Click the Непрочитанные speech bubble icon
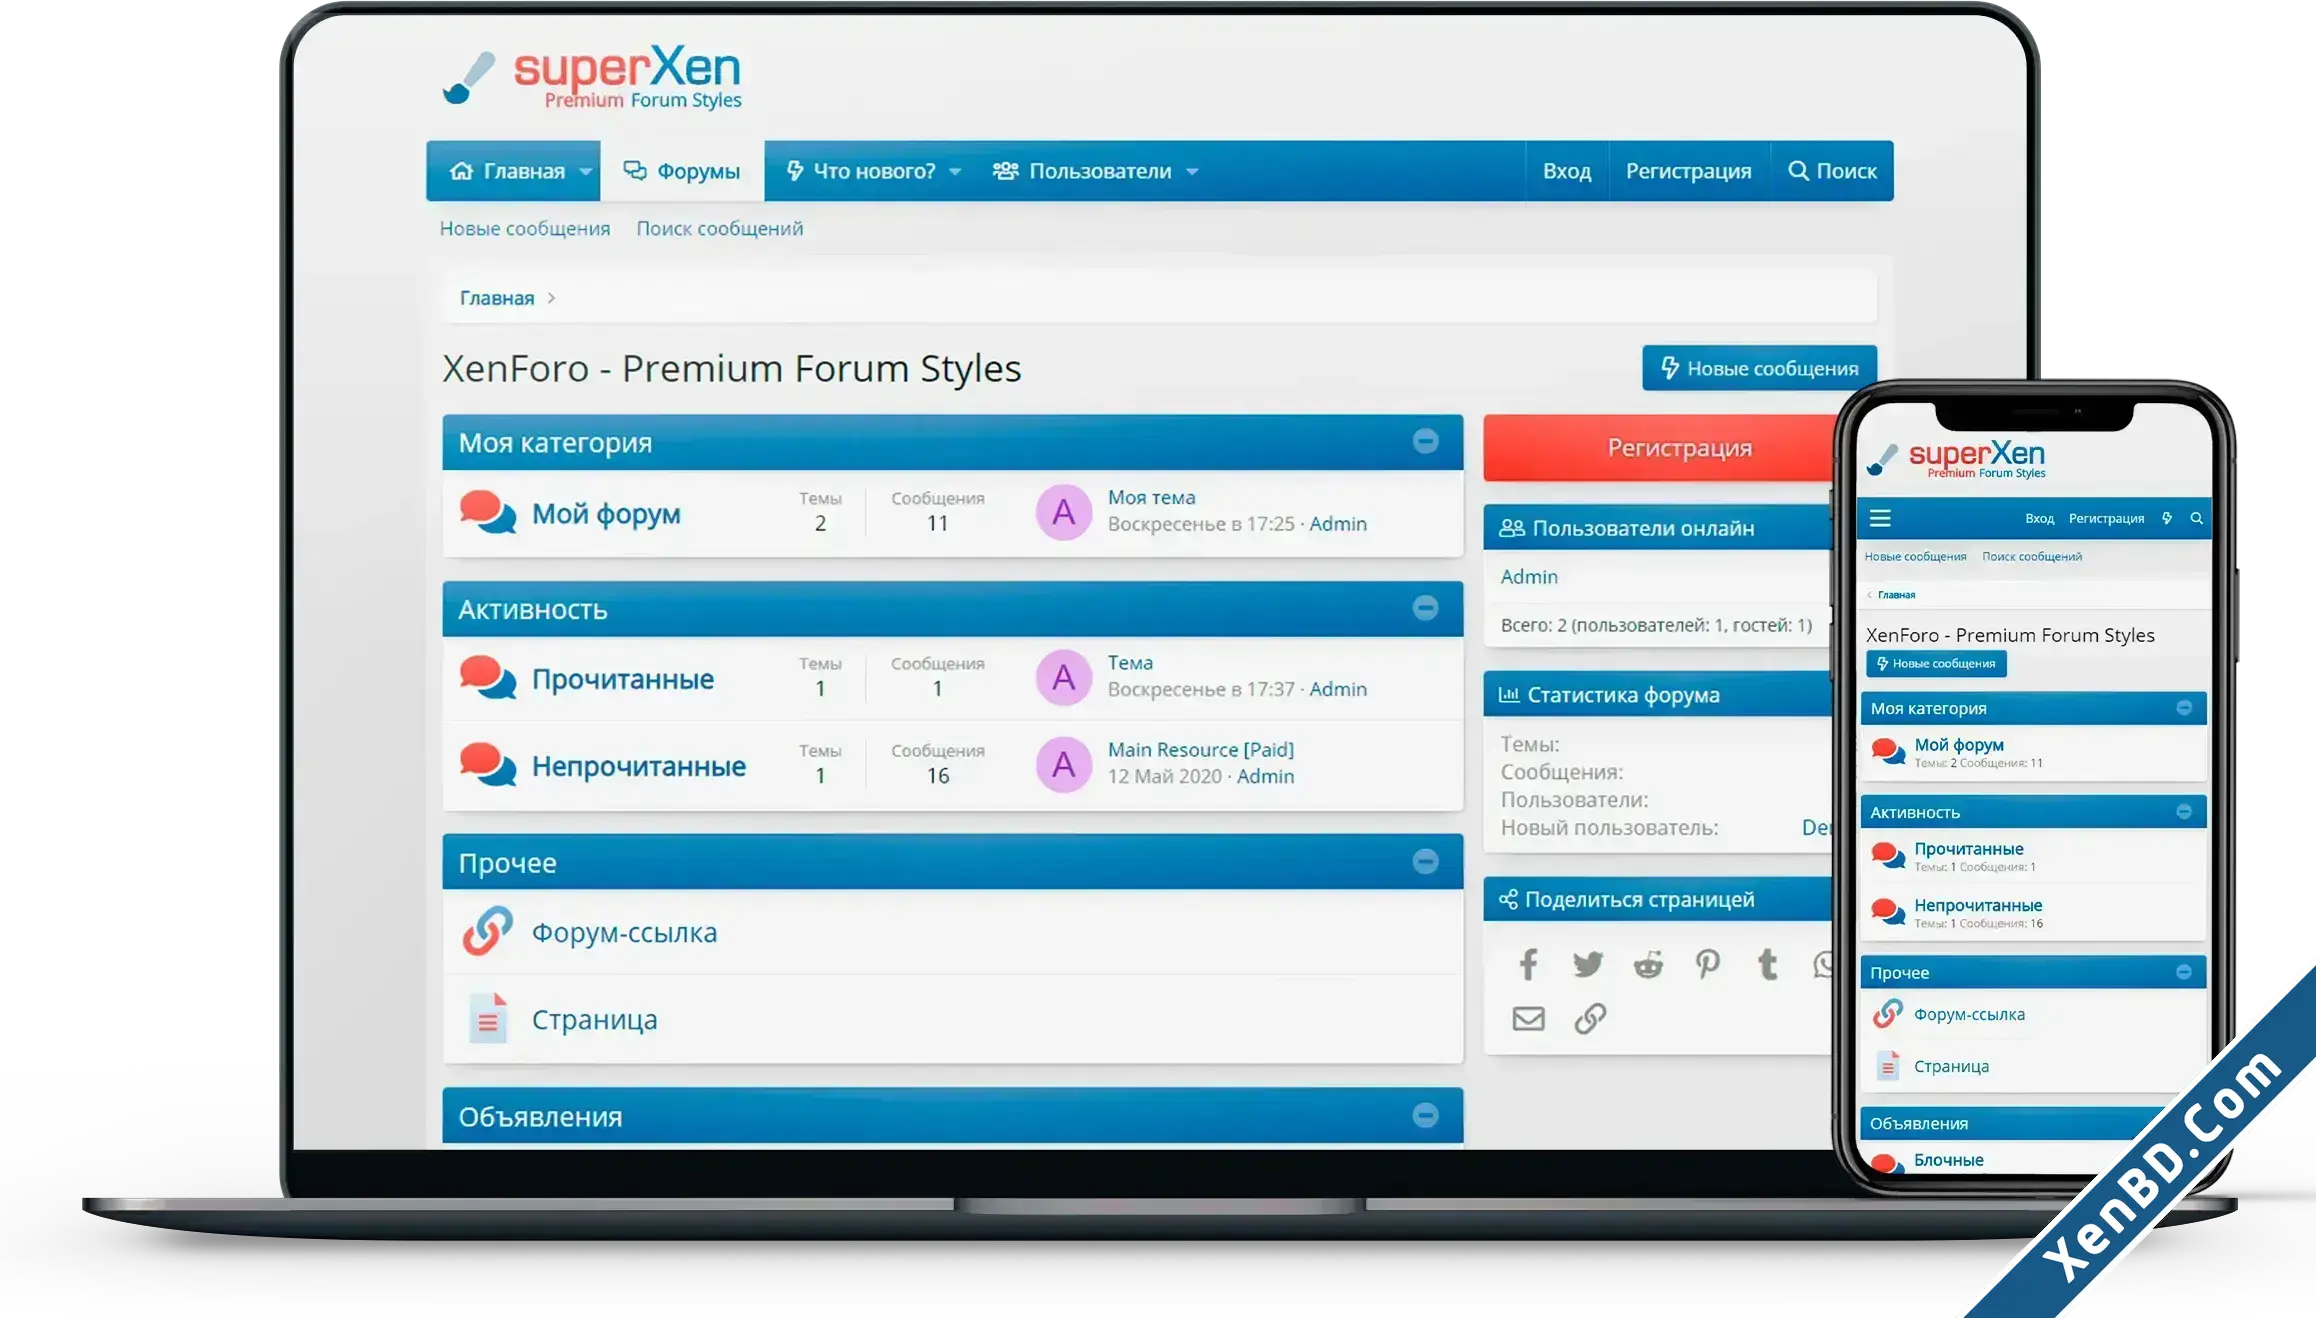The image size is (2316, 1318). tap(488, 765)
